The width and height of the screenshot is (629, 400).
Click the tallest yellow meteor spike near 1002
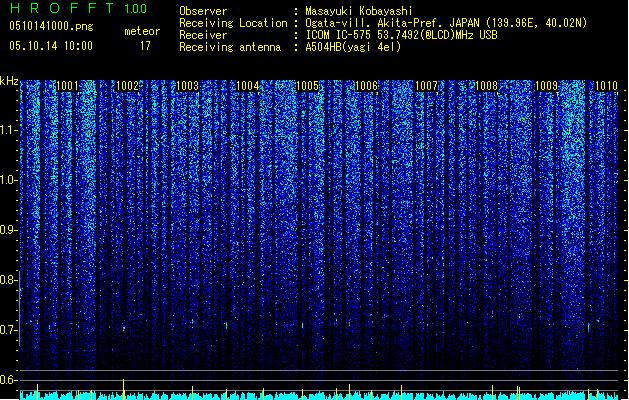click(x=124, y=389)
